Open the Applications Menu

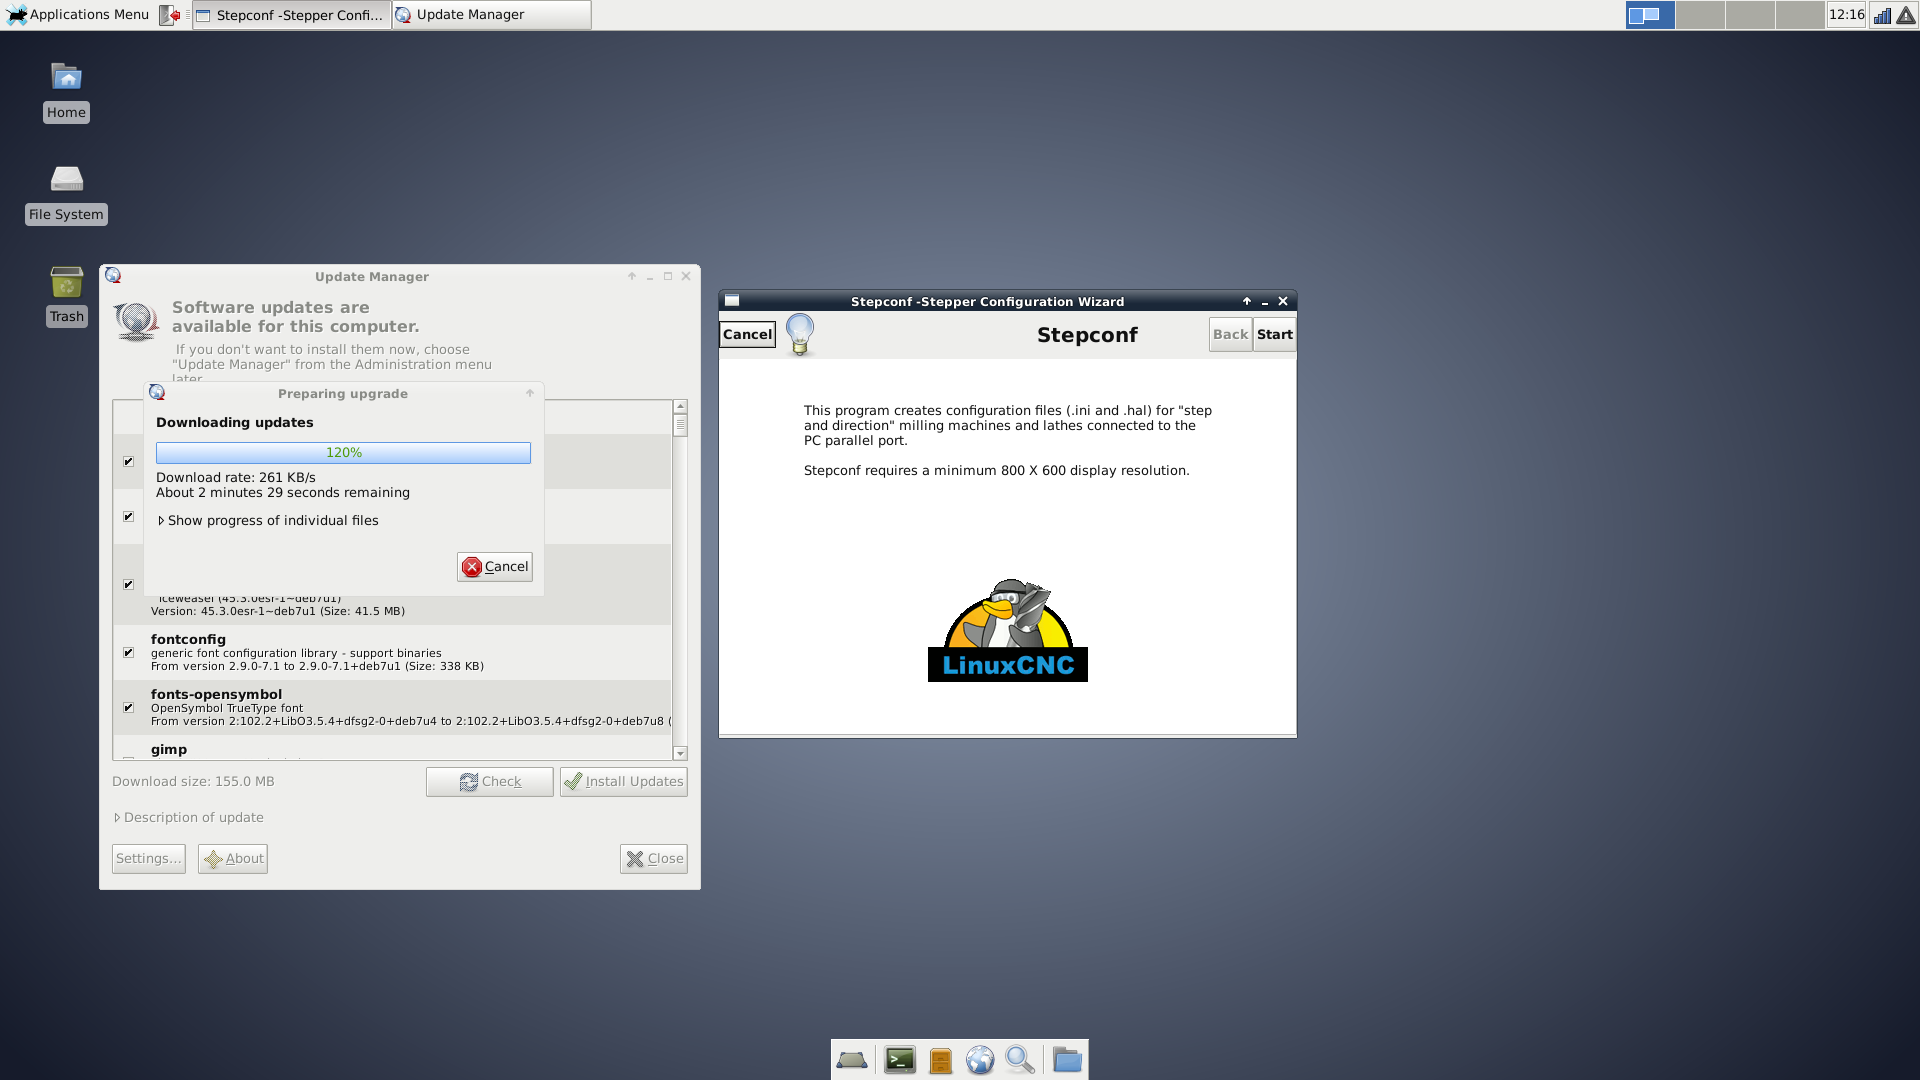point(78,15)
